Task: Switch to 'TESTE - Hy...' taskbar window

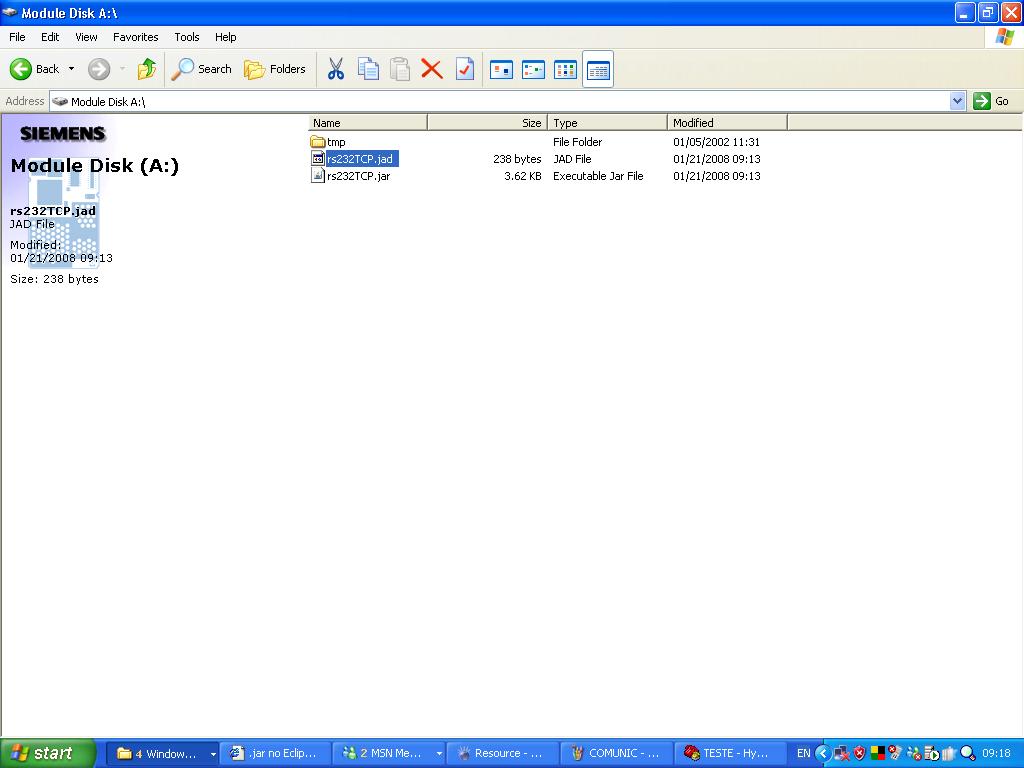Action: pyautogui.click(x=729, y=753)
